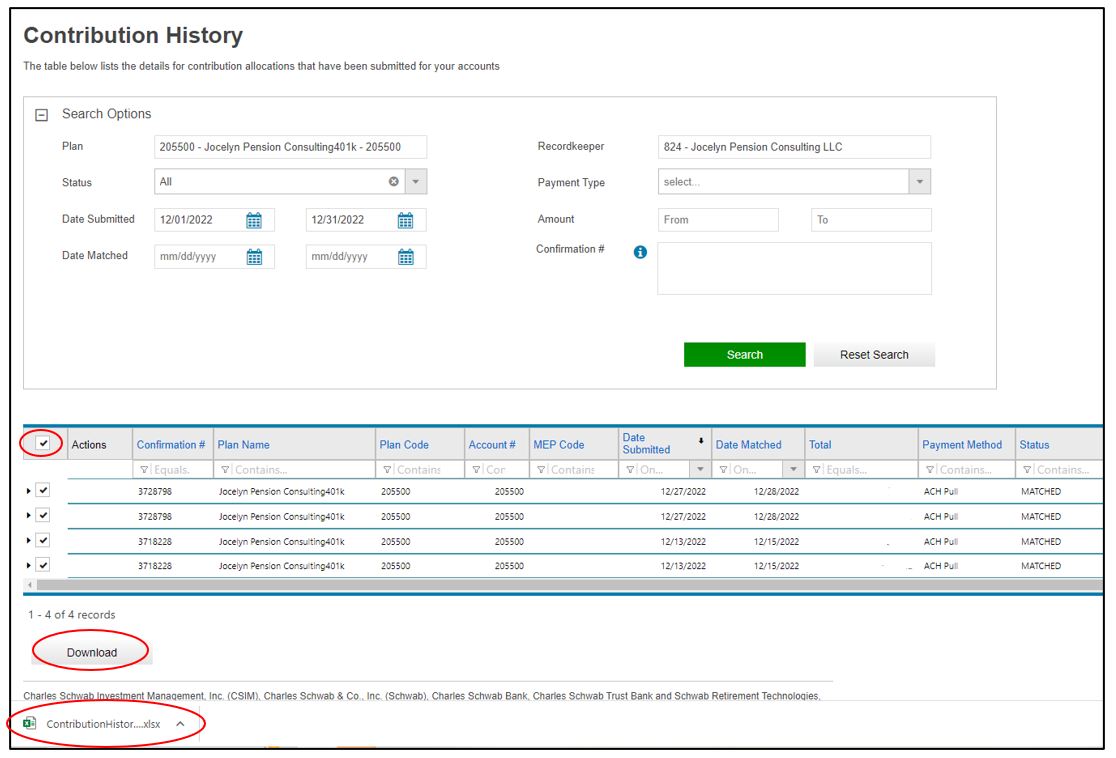Open calendar for Date Matched start date
This screenshot has width=1116, height=758.
(254, 257)
